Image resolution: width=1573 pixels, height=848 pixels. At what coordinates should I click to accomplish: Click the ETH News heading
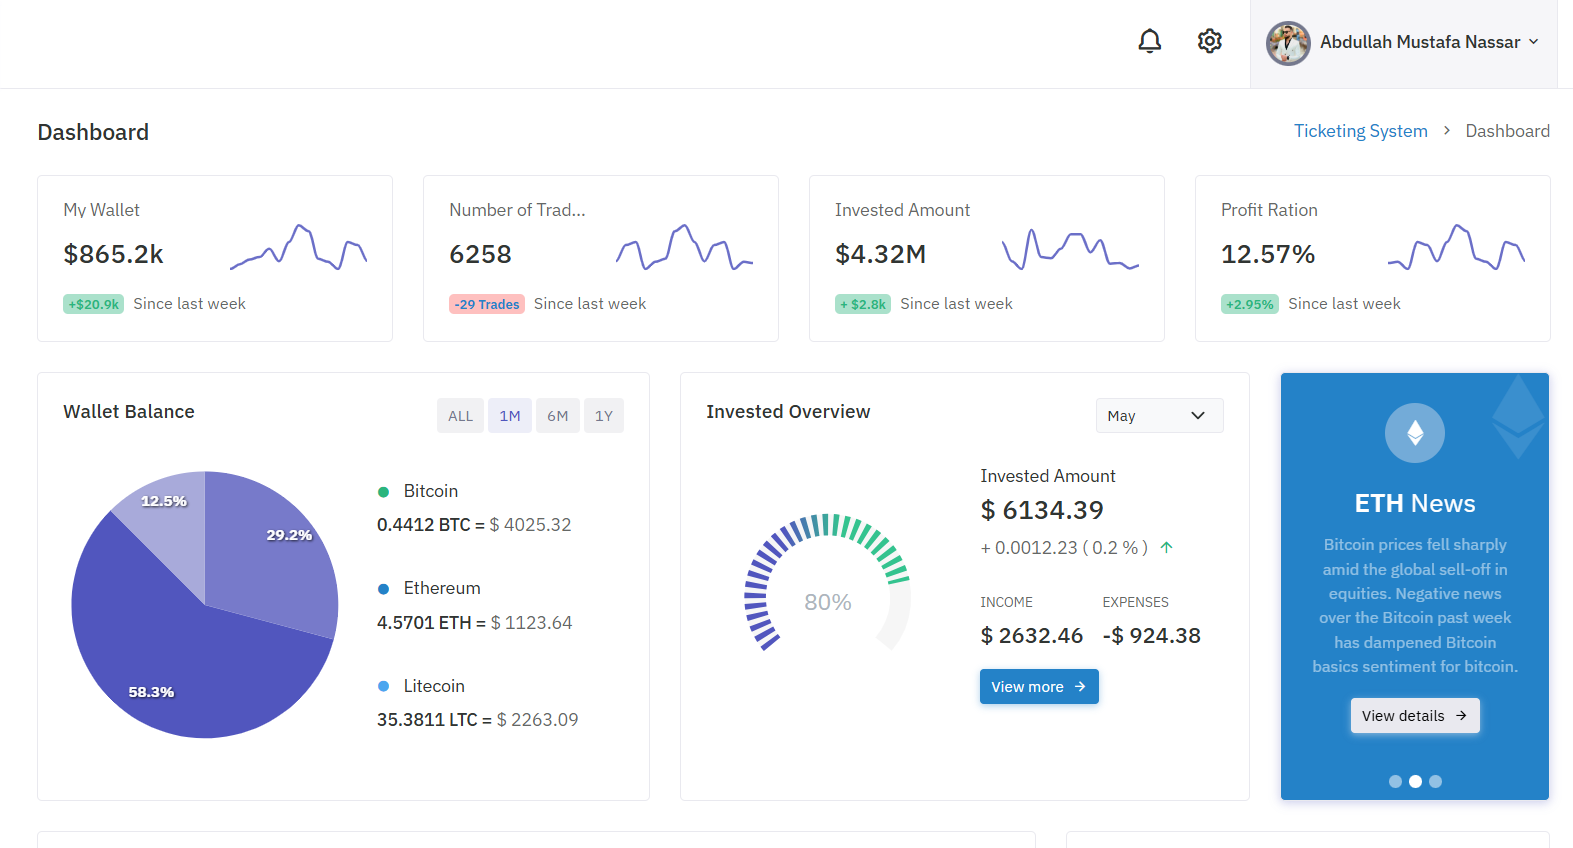coord(1415,503)
